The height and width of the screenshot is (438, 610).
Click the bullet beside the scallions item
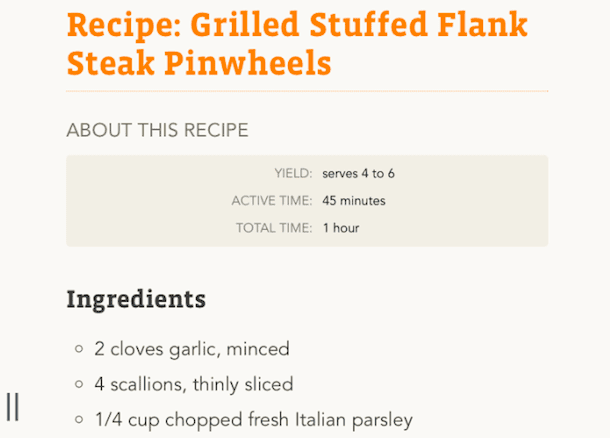(x=78, y=384)
